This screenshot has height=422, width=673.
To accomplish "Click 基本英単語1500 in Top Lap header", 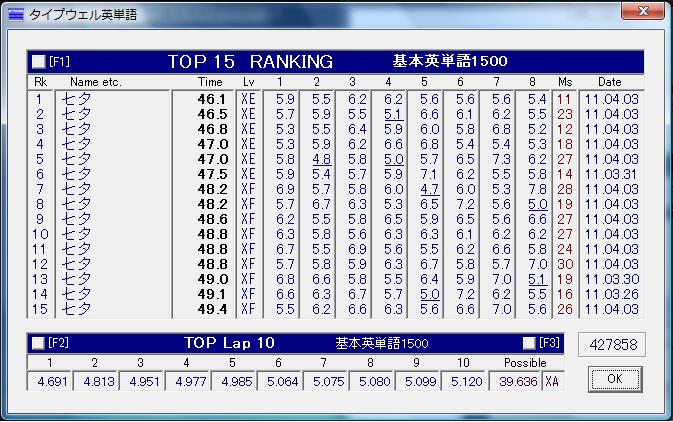I will pyautogui.click(x=382, y=343).
